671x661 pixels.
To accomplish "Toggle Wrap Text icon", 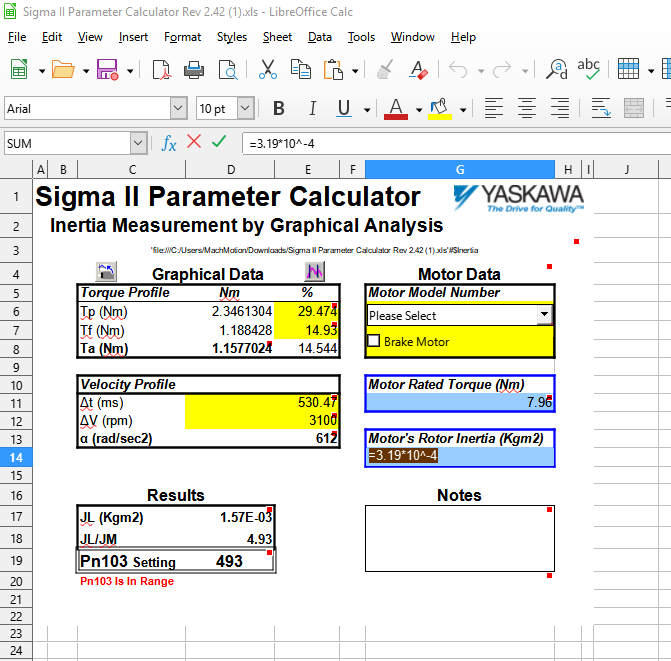I will point(601,108).
